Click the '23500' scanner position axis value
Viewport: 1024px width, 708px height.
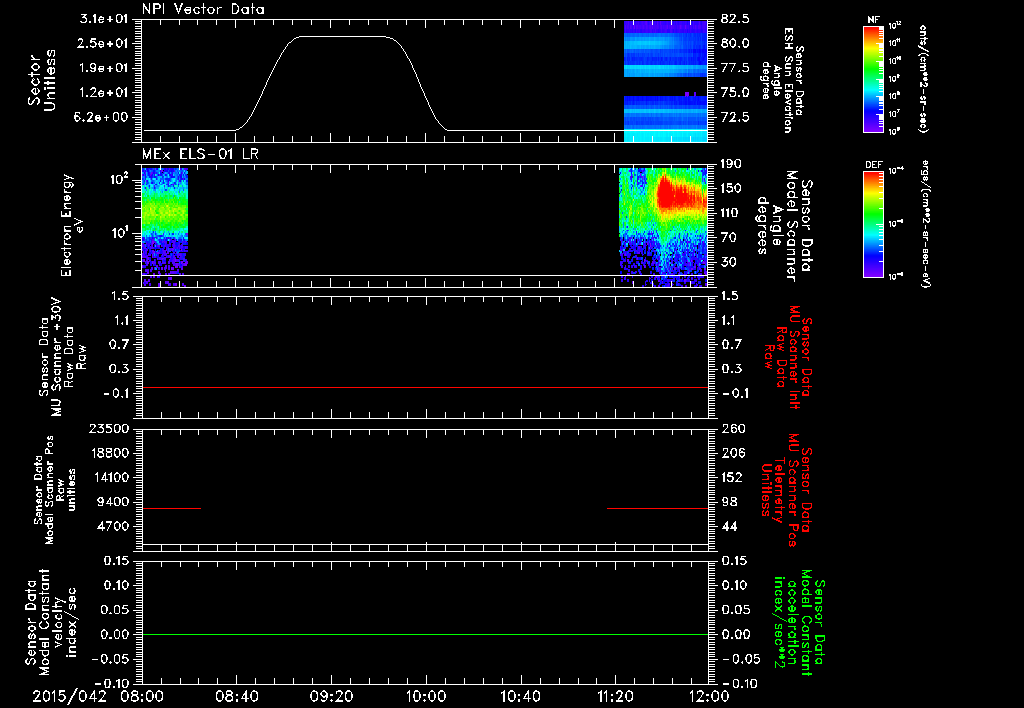(x=110, y=428)
